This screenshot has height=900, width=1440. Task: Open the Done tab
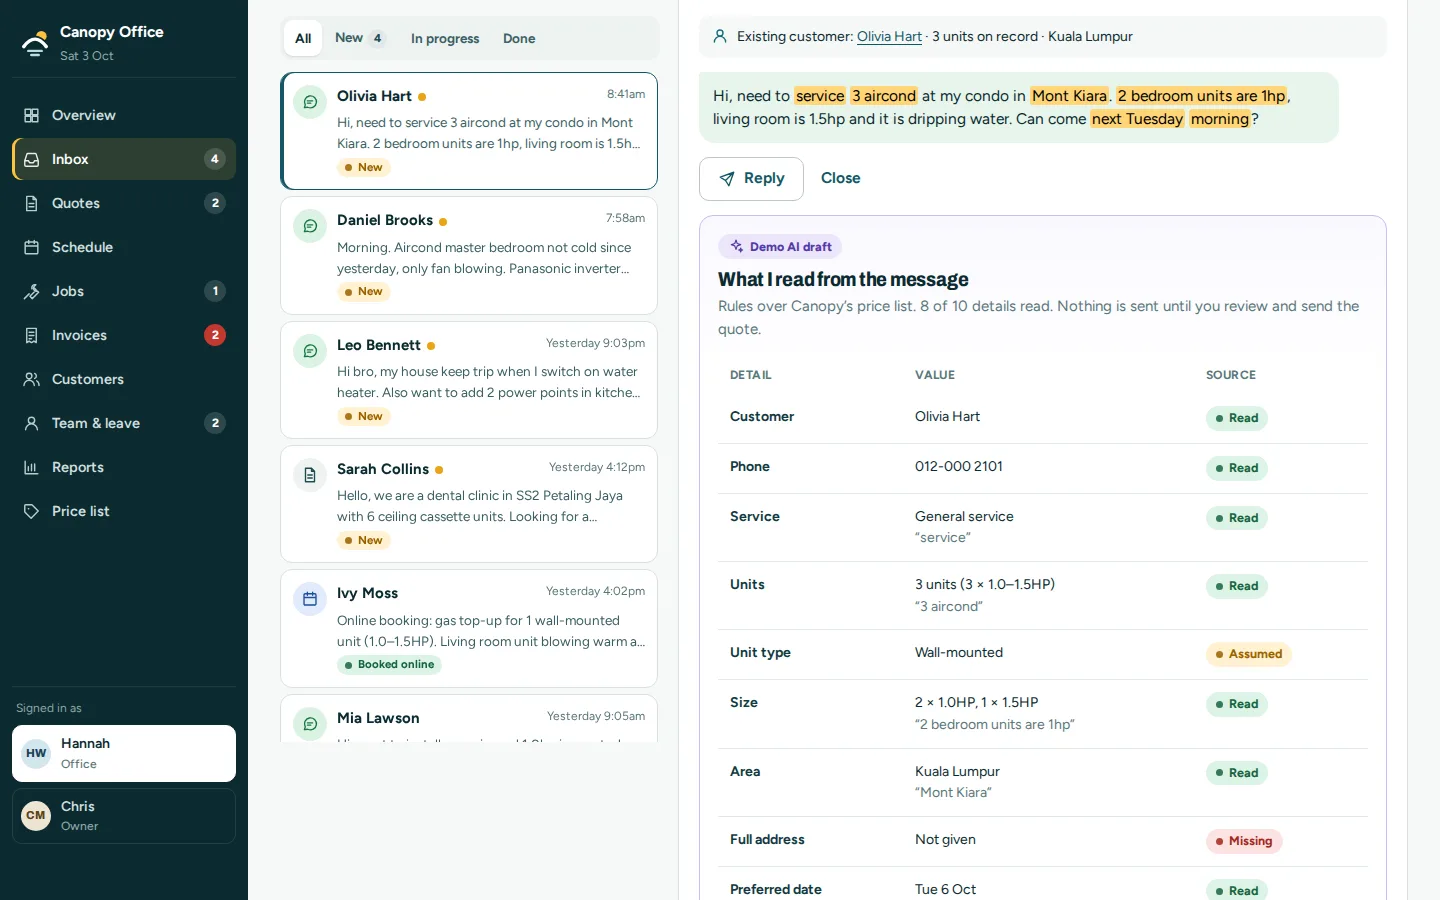click(519, 38)
